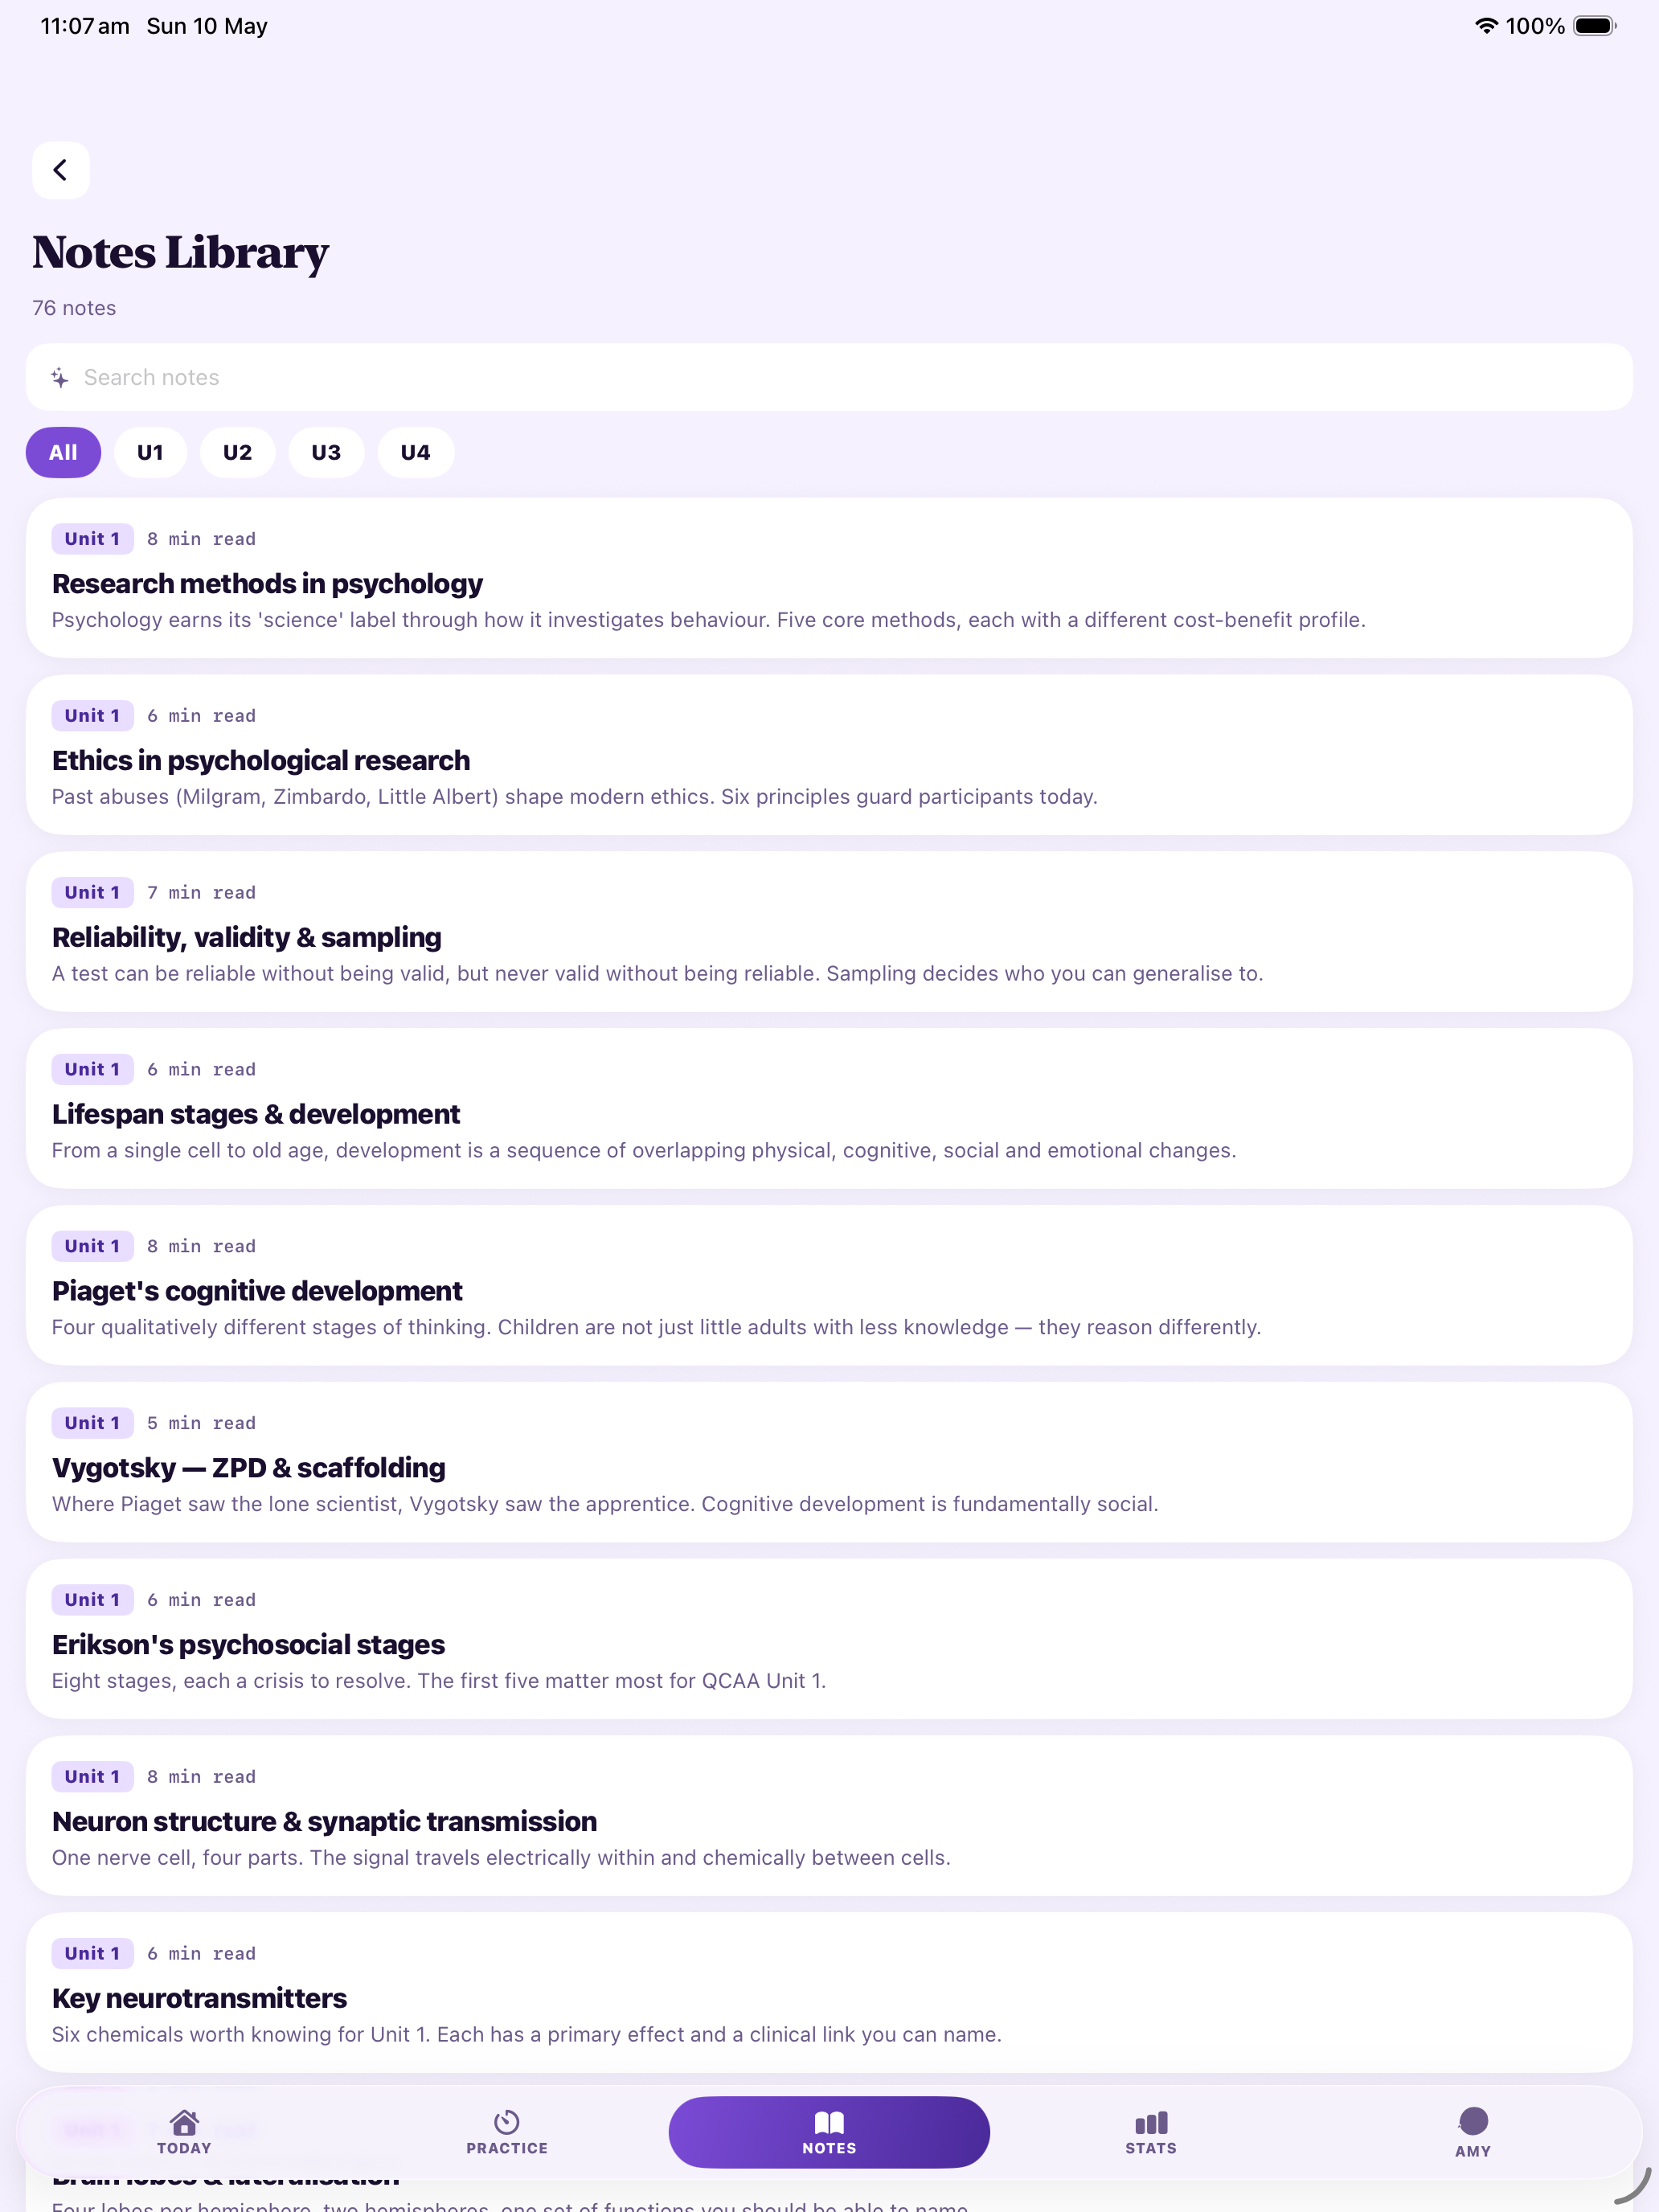Screen dimensions: 1659x2212
Task: Filter notes by U3
Action: (326, 452)
